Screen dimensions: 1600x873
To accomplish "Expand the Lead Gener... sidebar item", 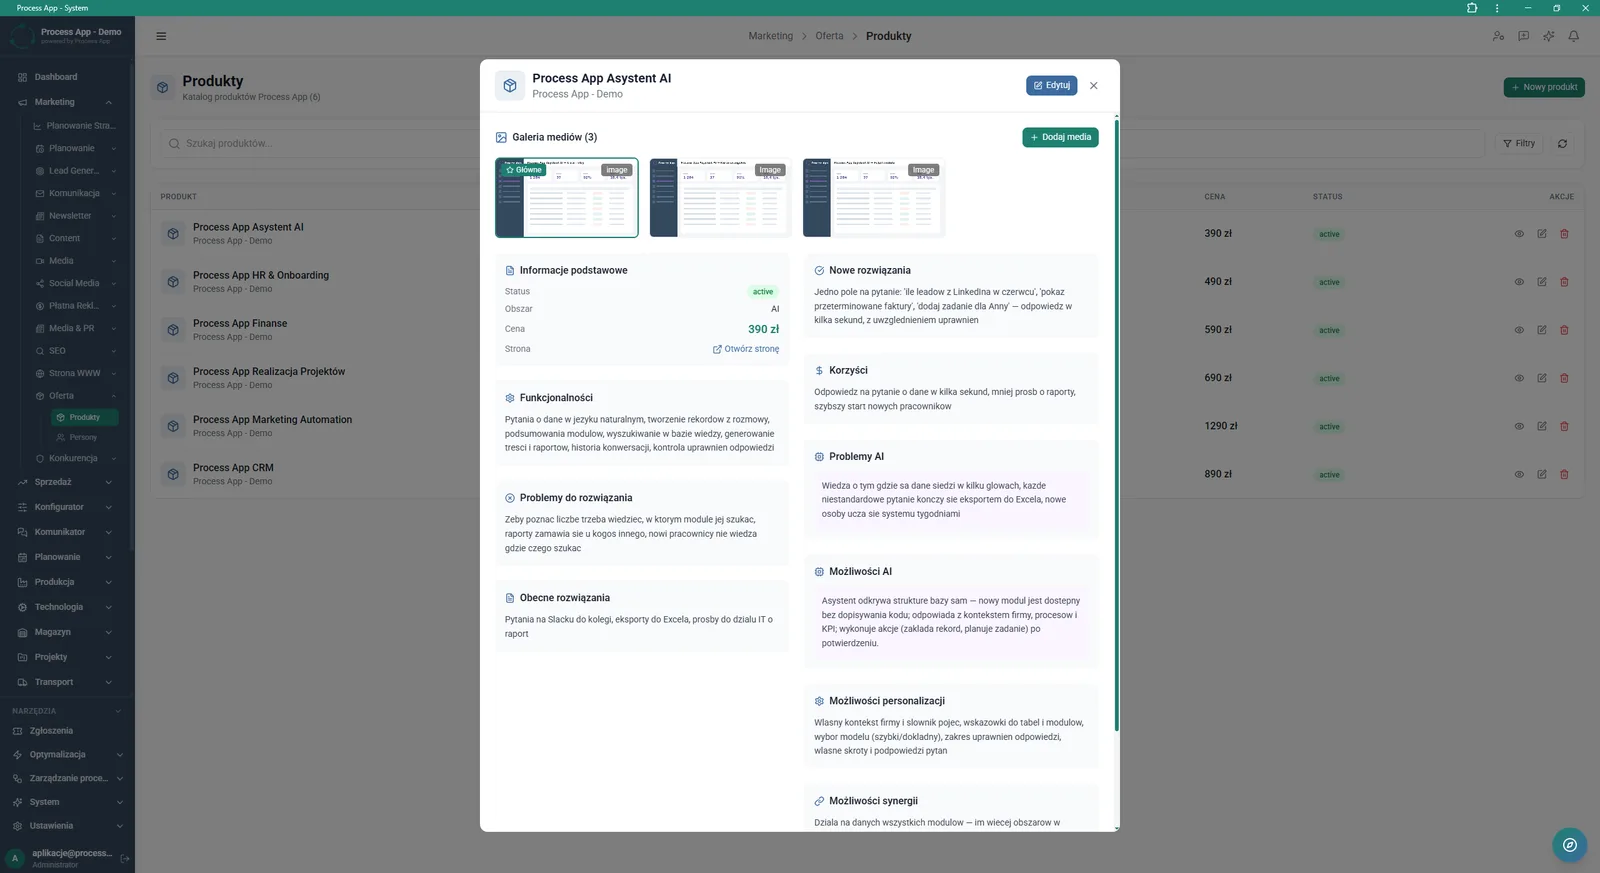I will [74, 171].
